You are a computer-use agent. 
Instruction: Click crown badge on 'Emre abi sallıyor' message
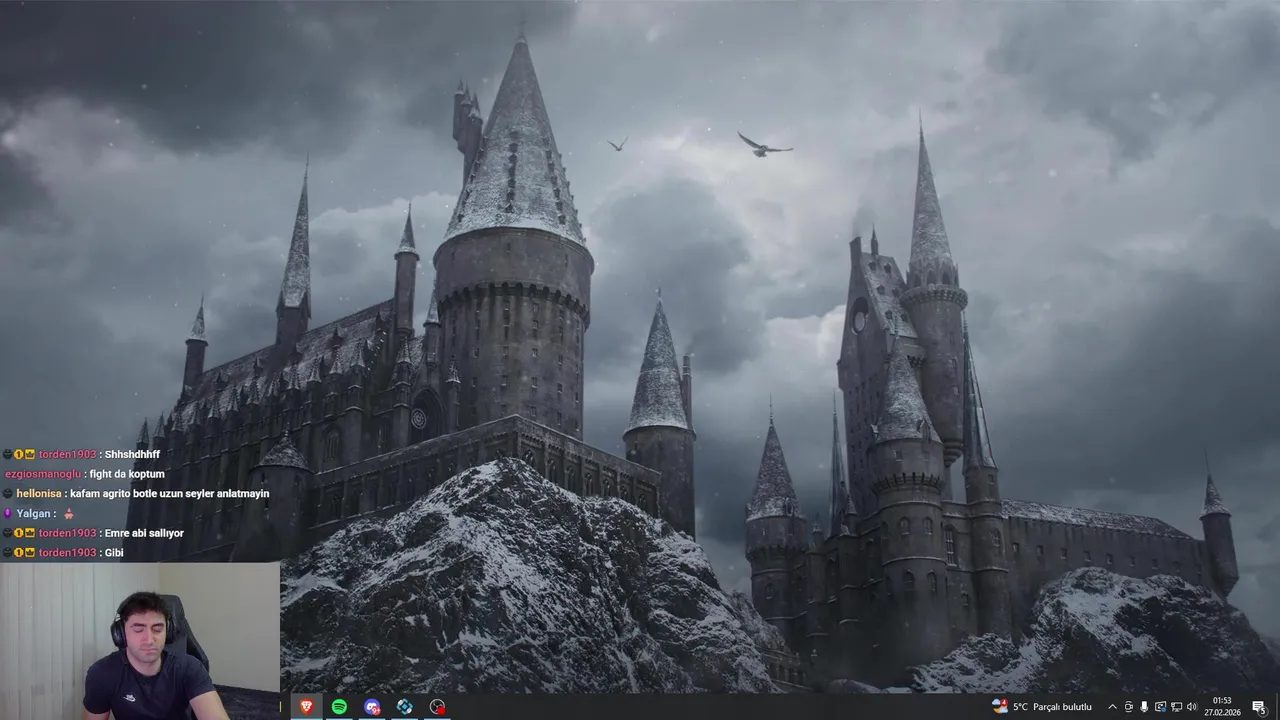point(30,533)
